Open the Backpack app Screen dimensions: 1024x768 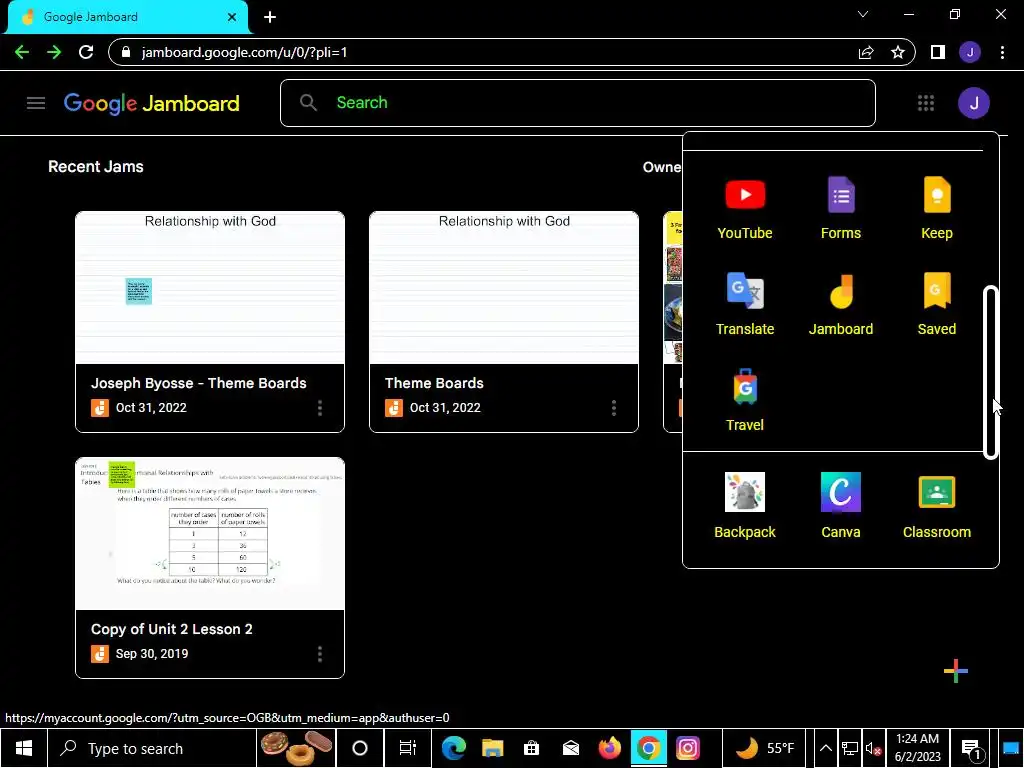pos(744,506)
